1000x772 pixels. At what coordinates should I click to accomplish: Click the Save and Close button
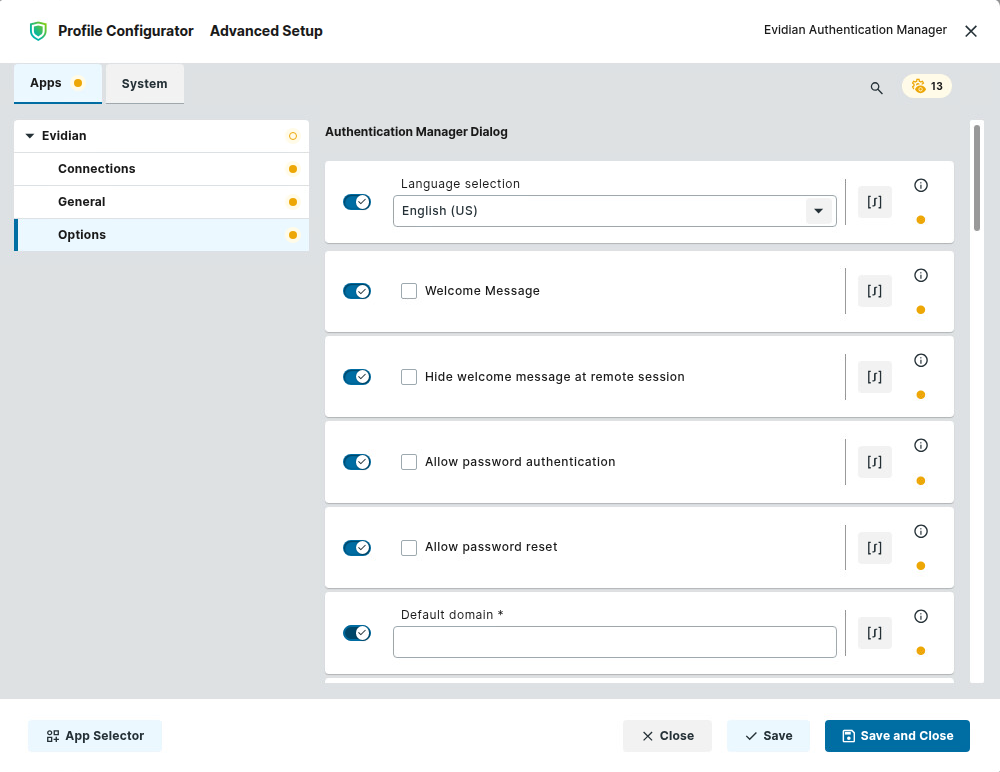(897, 736)
